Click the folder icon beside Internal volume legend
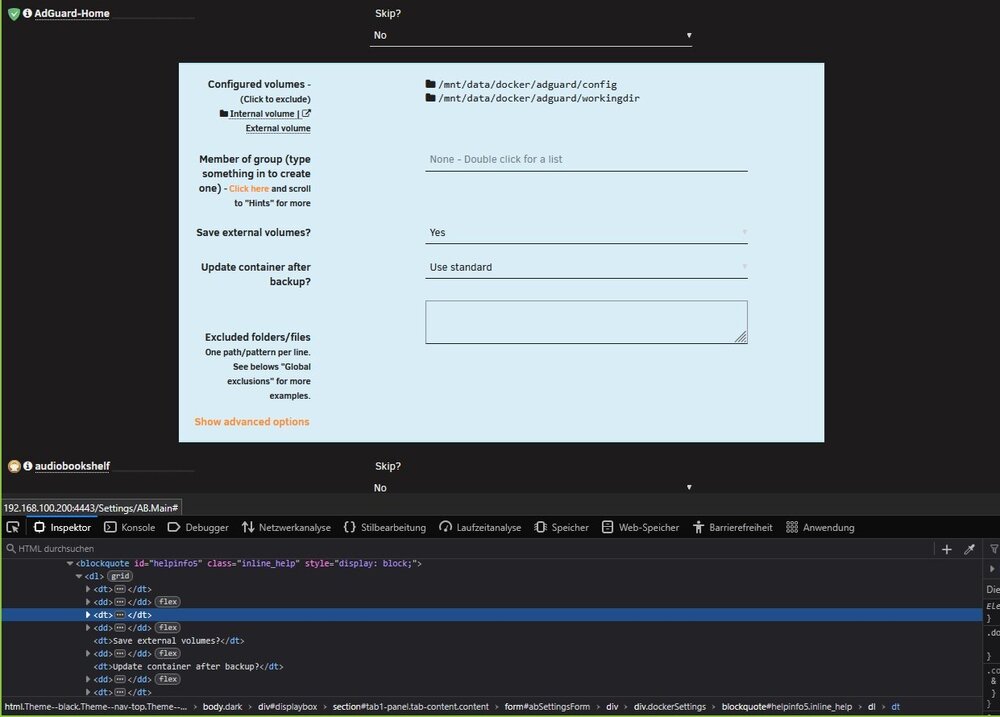 [x=224, y=114]
